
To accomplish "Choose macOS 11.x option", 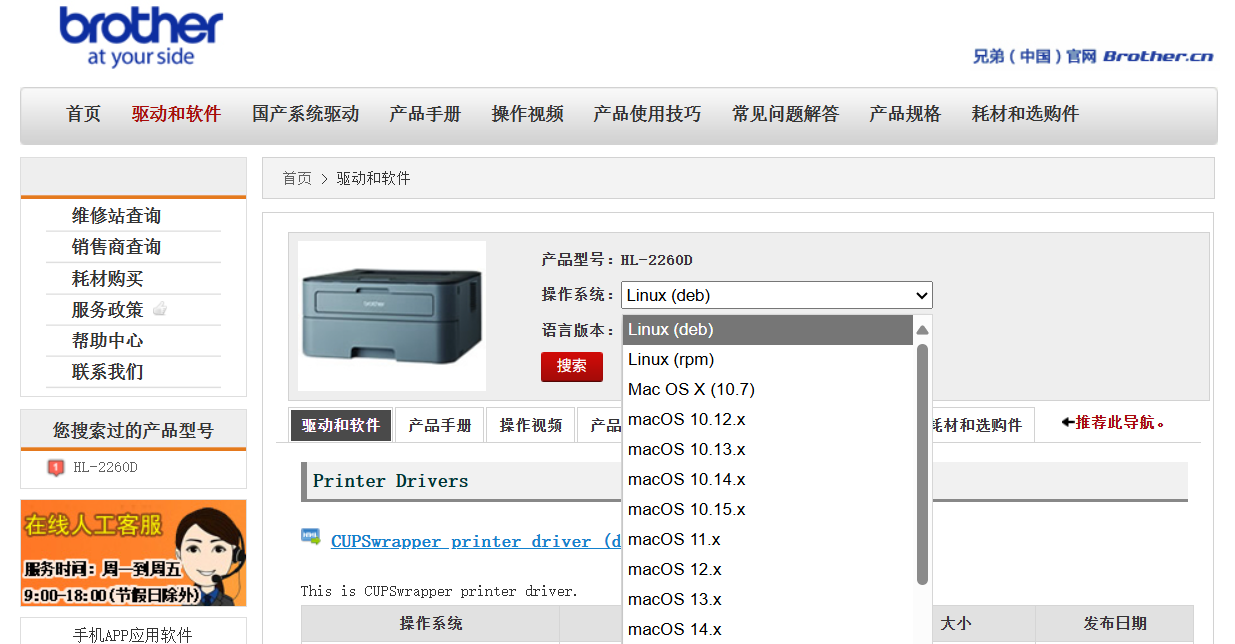I will 768,540.
